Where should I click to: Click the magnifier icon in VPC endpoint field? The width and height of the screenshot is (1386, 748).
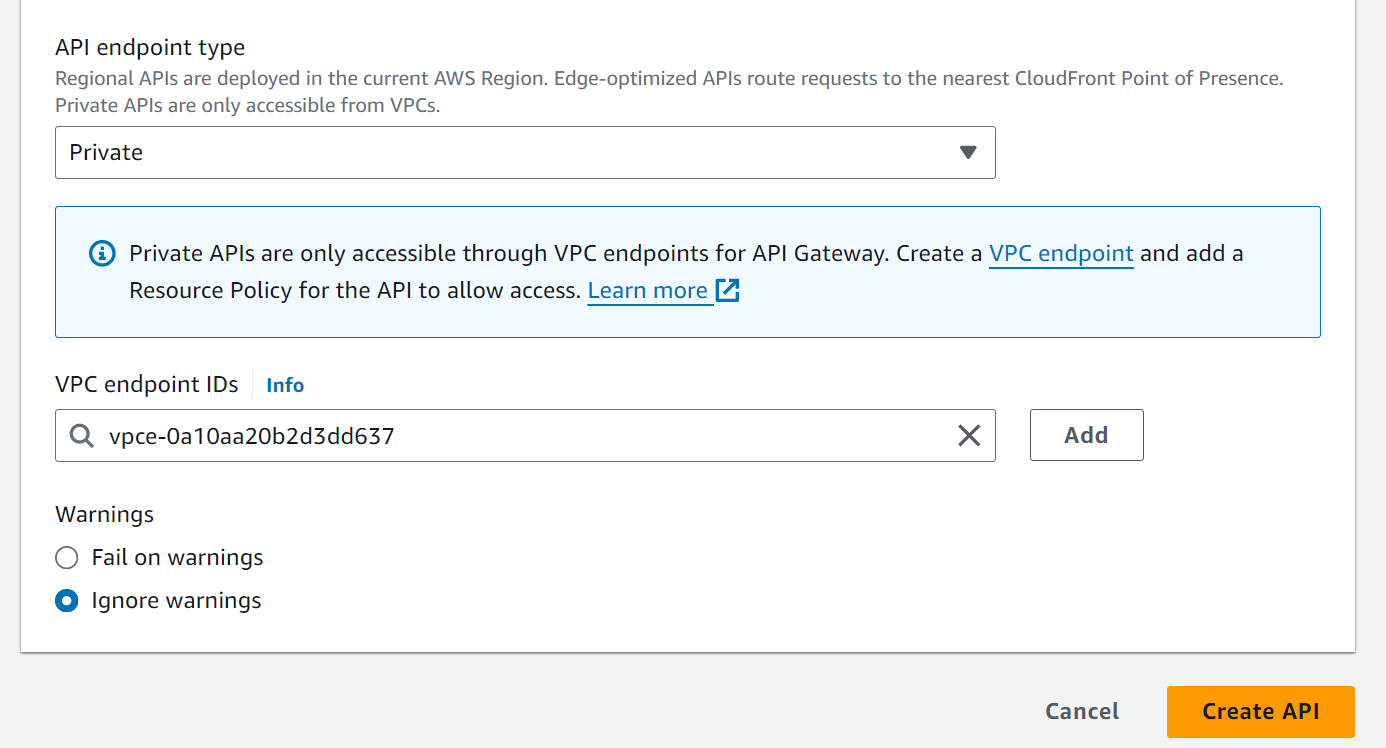pyautogui.click(x=81, y=435)
